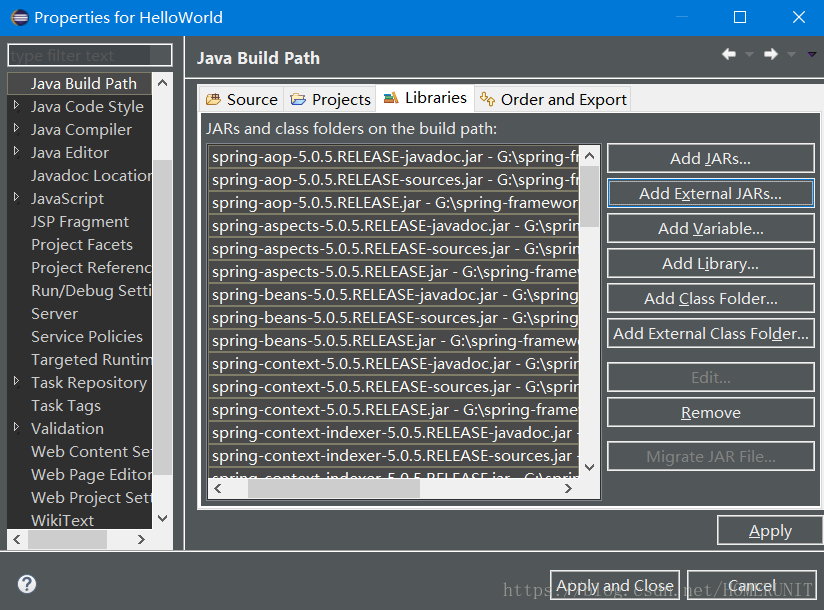
Task: Expand the JavaScript node
Action: click(x=17, y=197)
